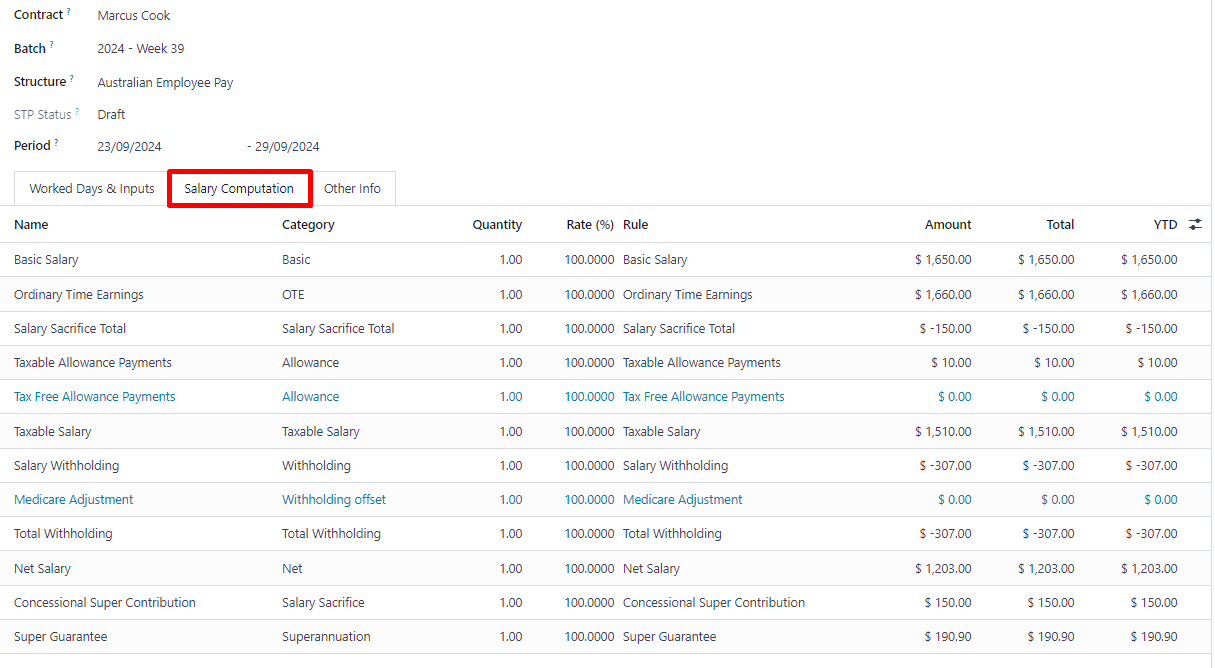The height and width of the screenshot is (668, 1215).
Task: Click the period end date 29/09/2024
Action: click(x=287, y=147)
